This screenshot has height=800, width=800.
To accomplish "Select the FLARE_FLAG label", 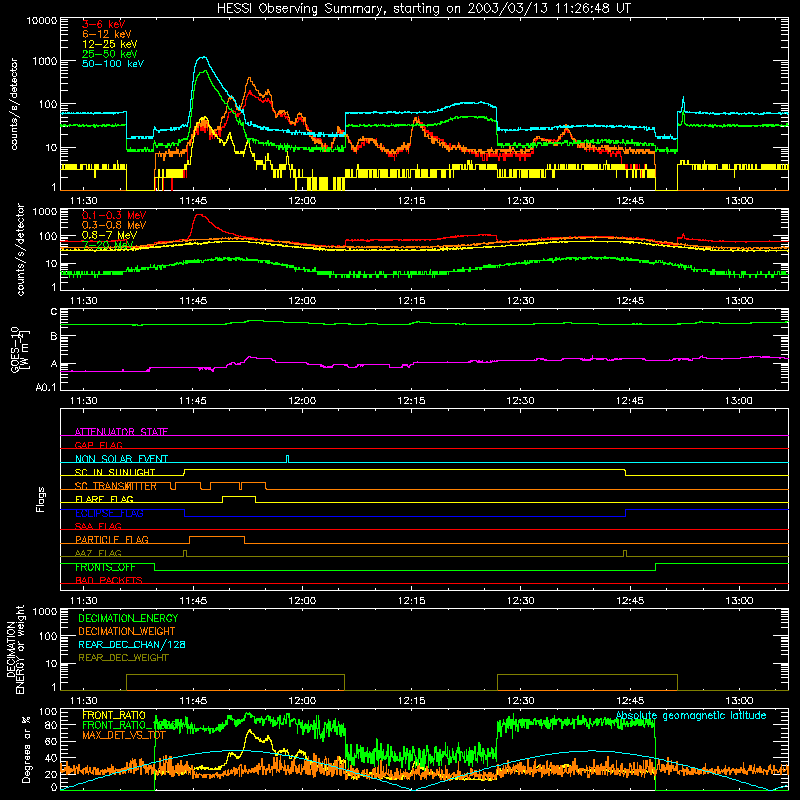I will pyautogui.click(x=104, y=499).
